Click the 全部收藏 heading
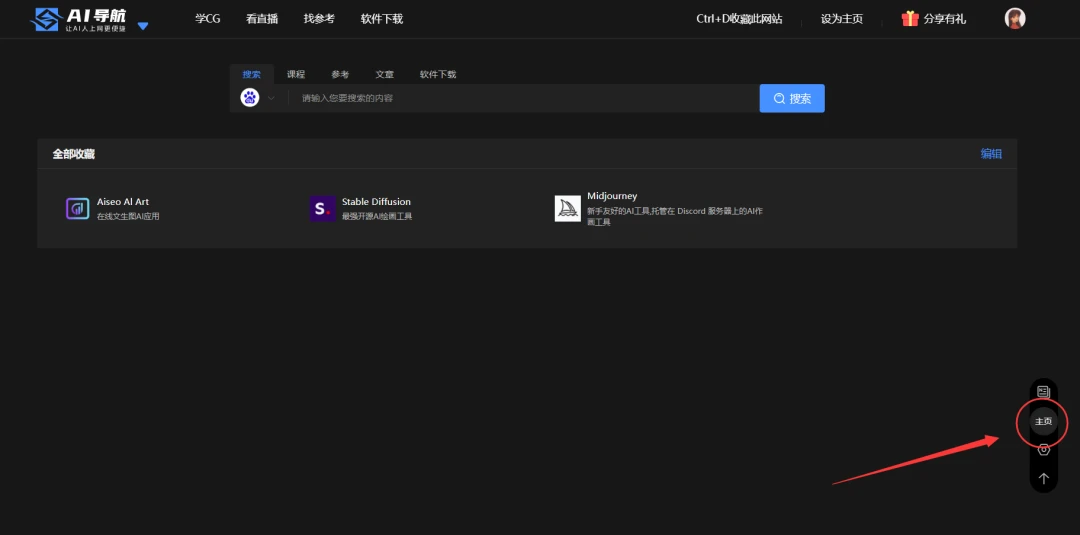Viewport: 1080px width, 535px height. pyautogui.click(x=74, y=154)
